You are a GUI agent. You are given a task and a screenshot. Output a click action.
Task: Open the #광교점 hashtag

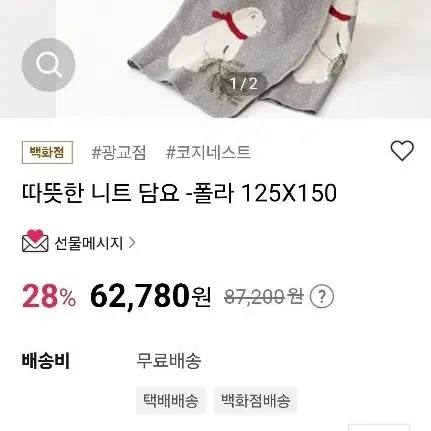[119, 153]
